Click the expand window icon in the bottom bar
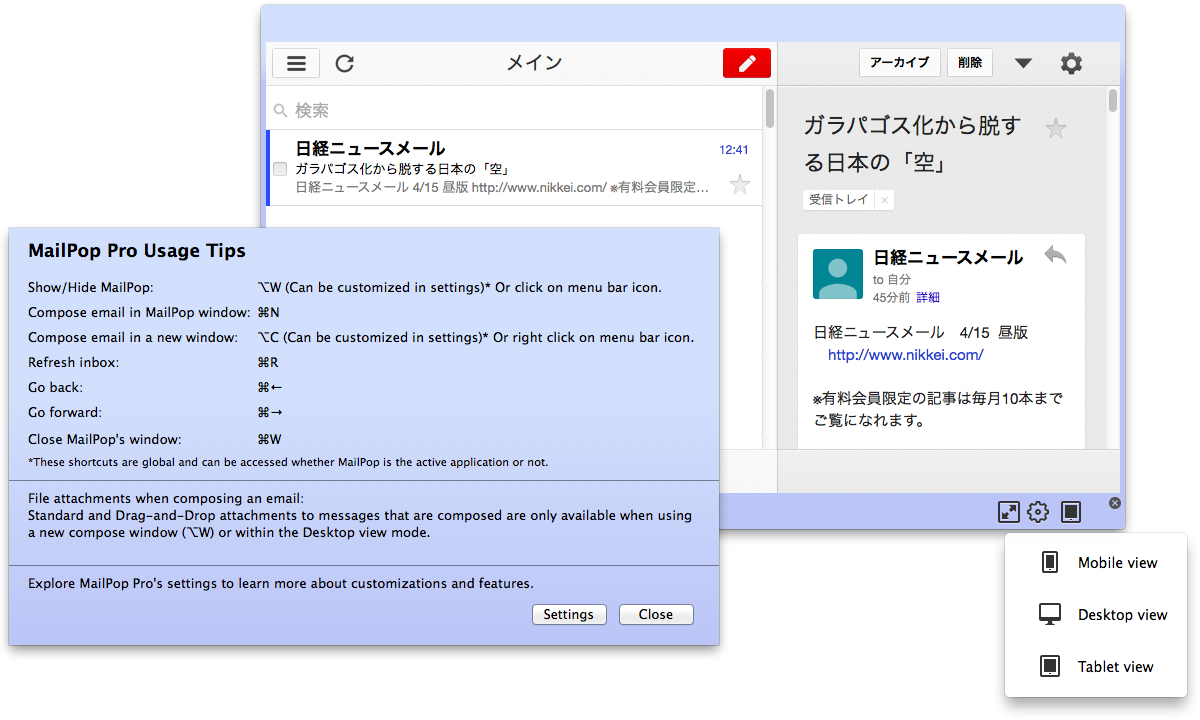This screenshot has height=720, width=1200. tap(1009, 512)
